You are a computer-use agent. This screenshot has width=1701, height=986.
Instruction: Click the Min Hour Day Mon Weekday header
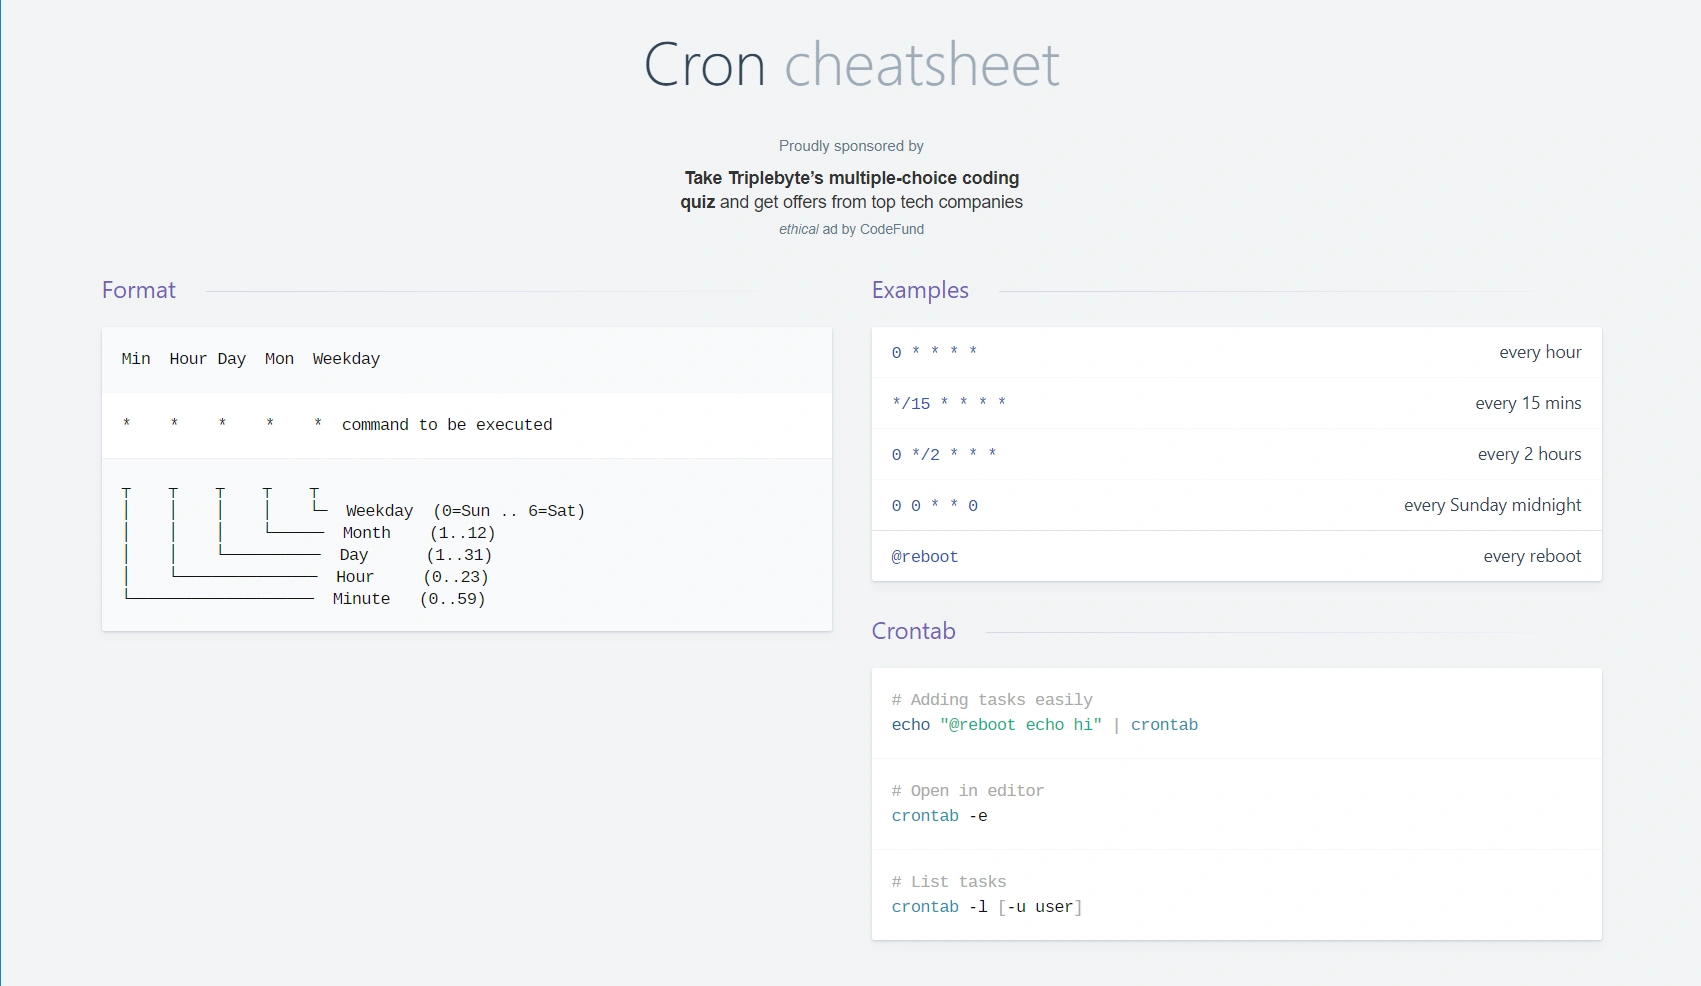[251, 359]
